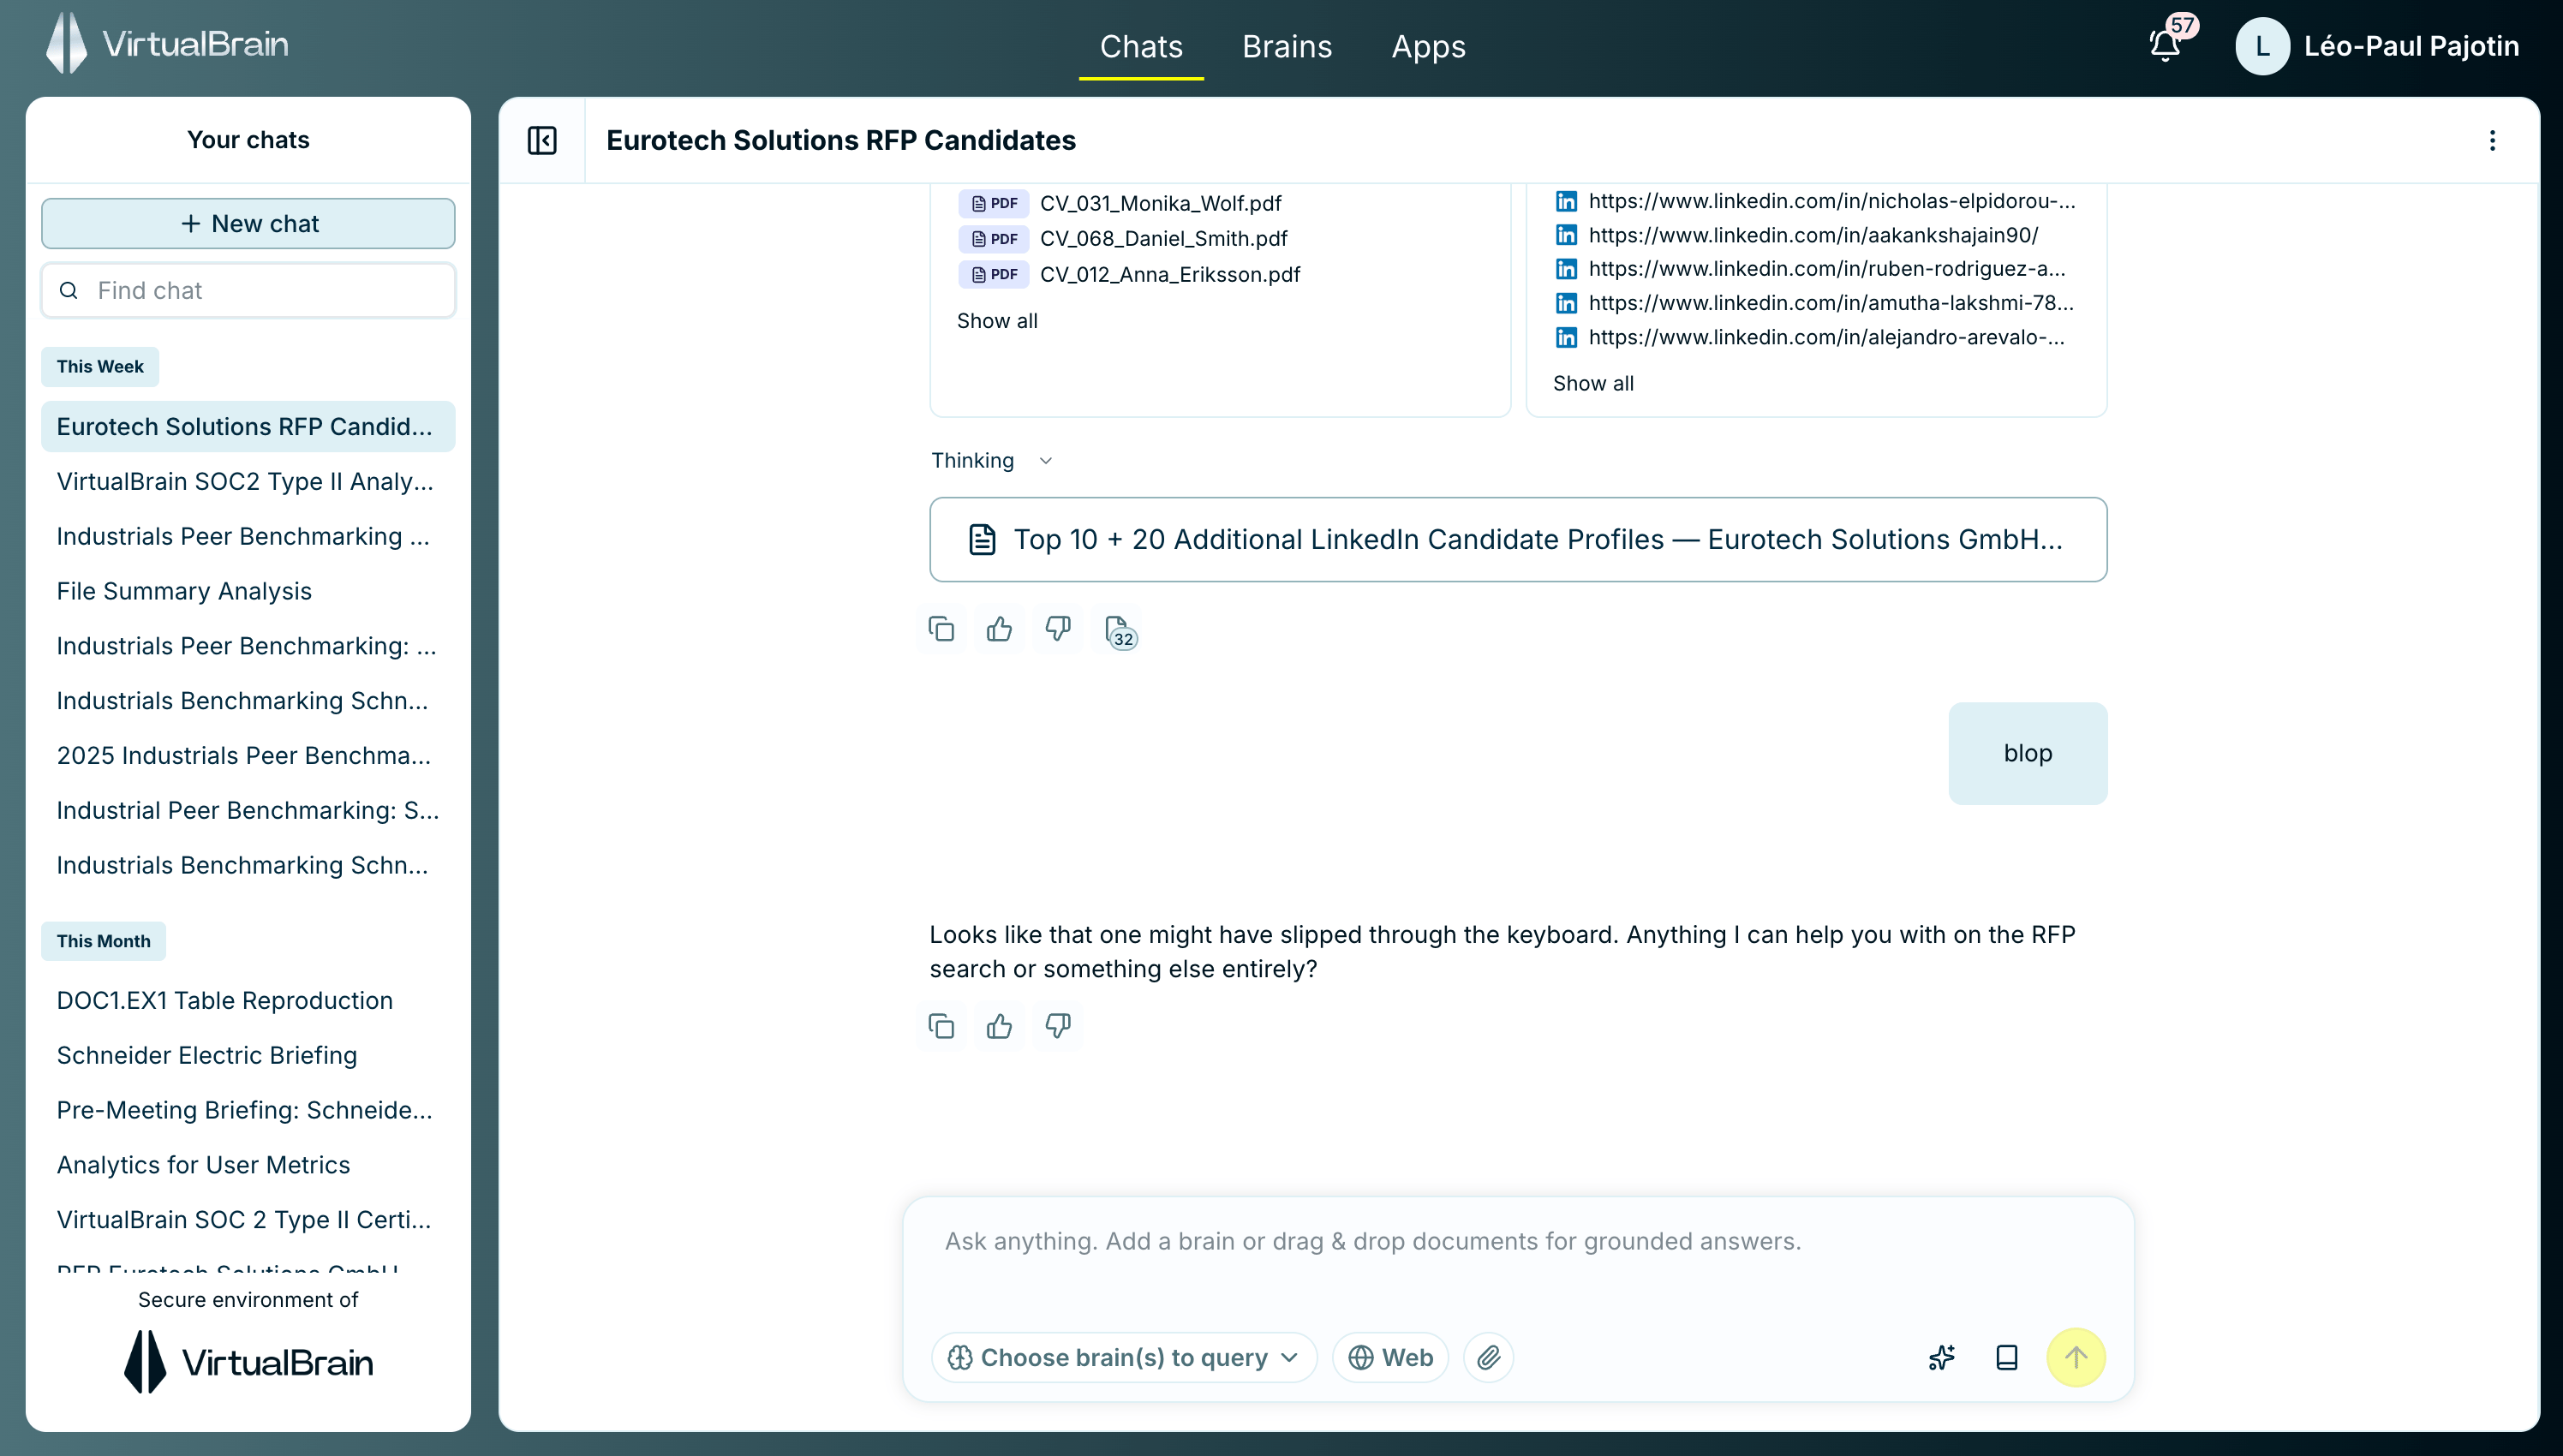The height and width of the screenshot is (1456, 2563).
Task: Dislike the candidate profiles response
Action: [1058, 629]
